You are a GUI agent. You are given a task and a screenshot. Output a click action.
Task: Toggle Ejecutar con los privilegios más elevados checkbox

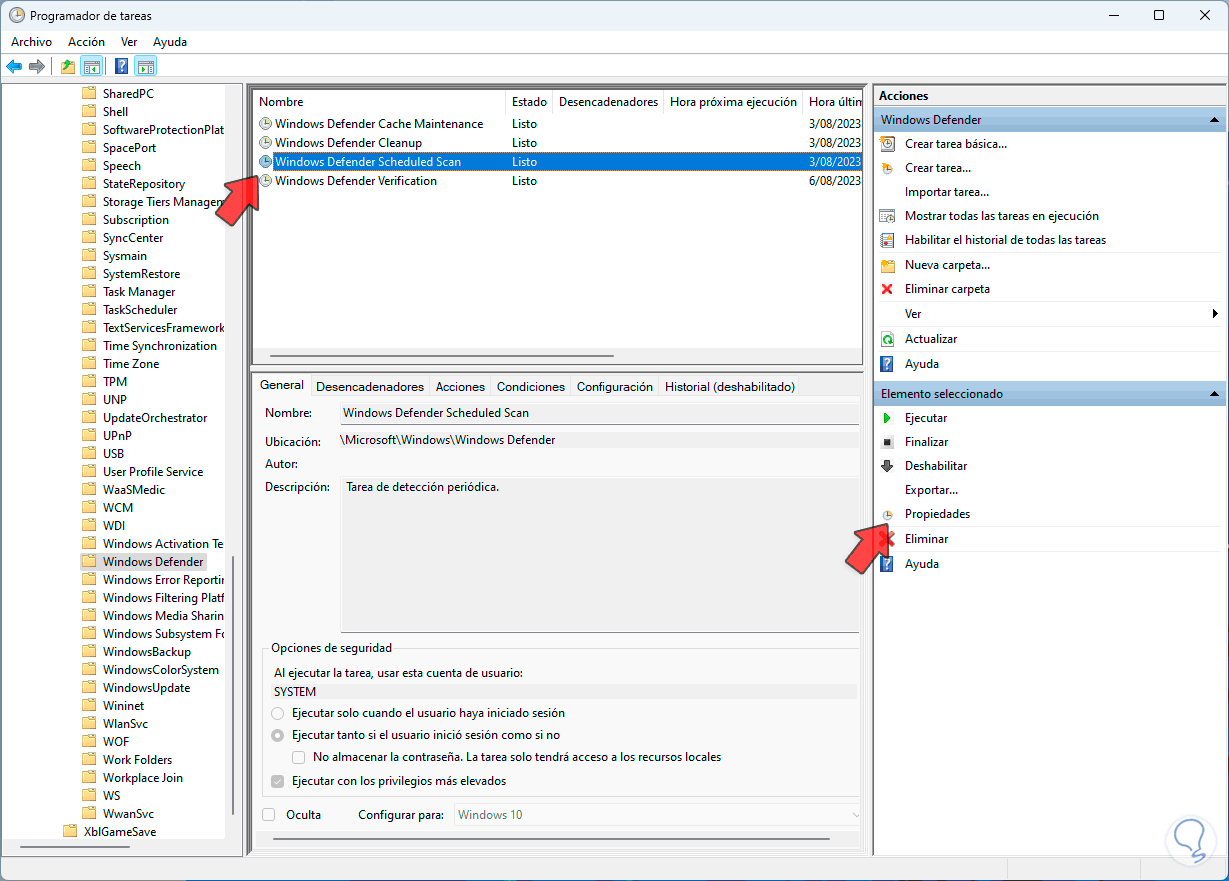point(278,781)
